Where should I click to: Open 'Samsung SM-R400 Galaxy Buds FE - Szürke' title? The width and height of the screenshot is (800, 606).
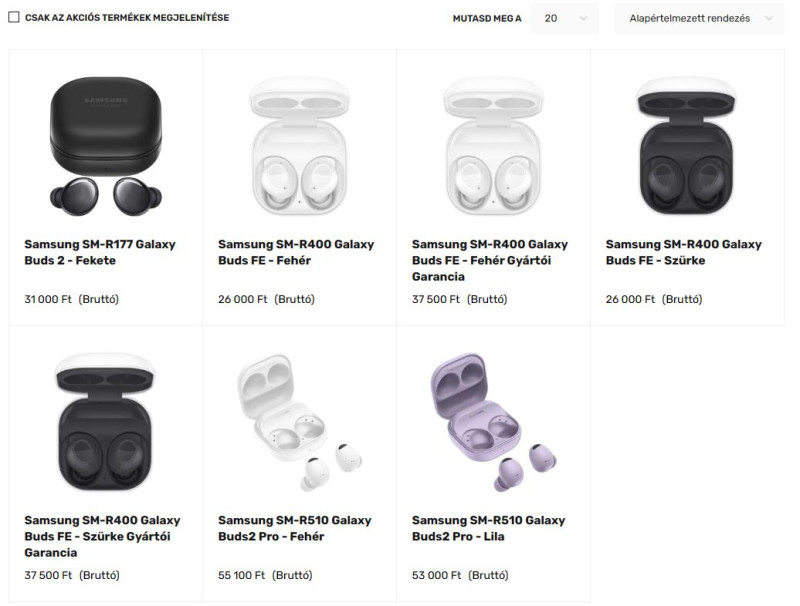coord(684,252)
